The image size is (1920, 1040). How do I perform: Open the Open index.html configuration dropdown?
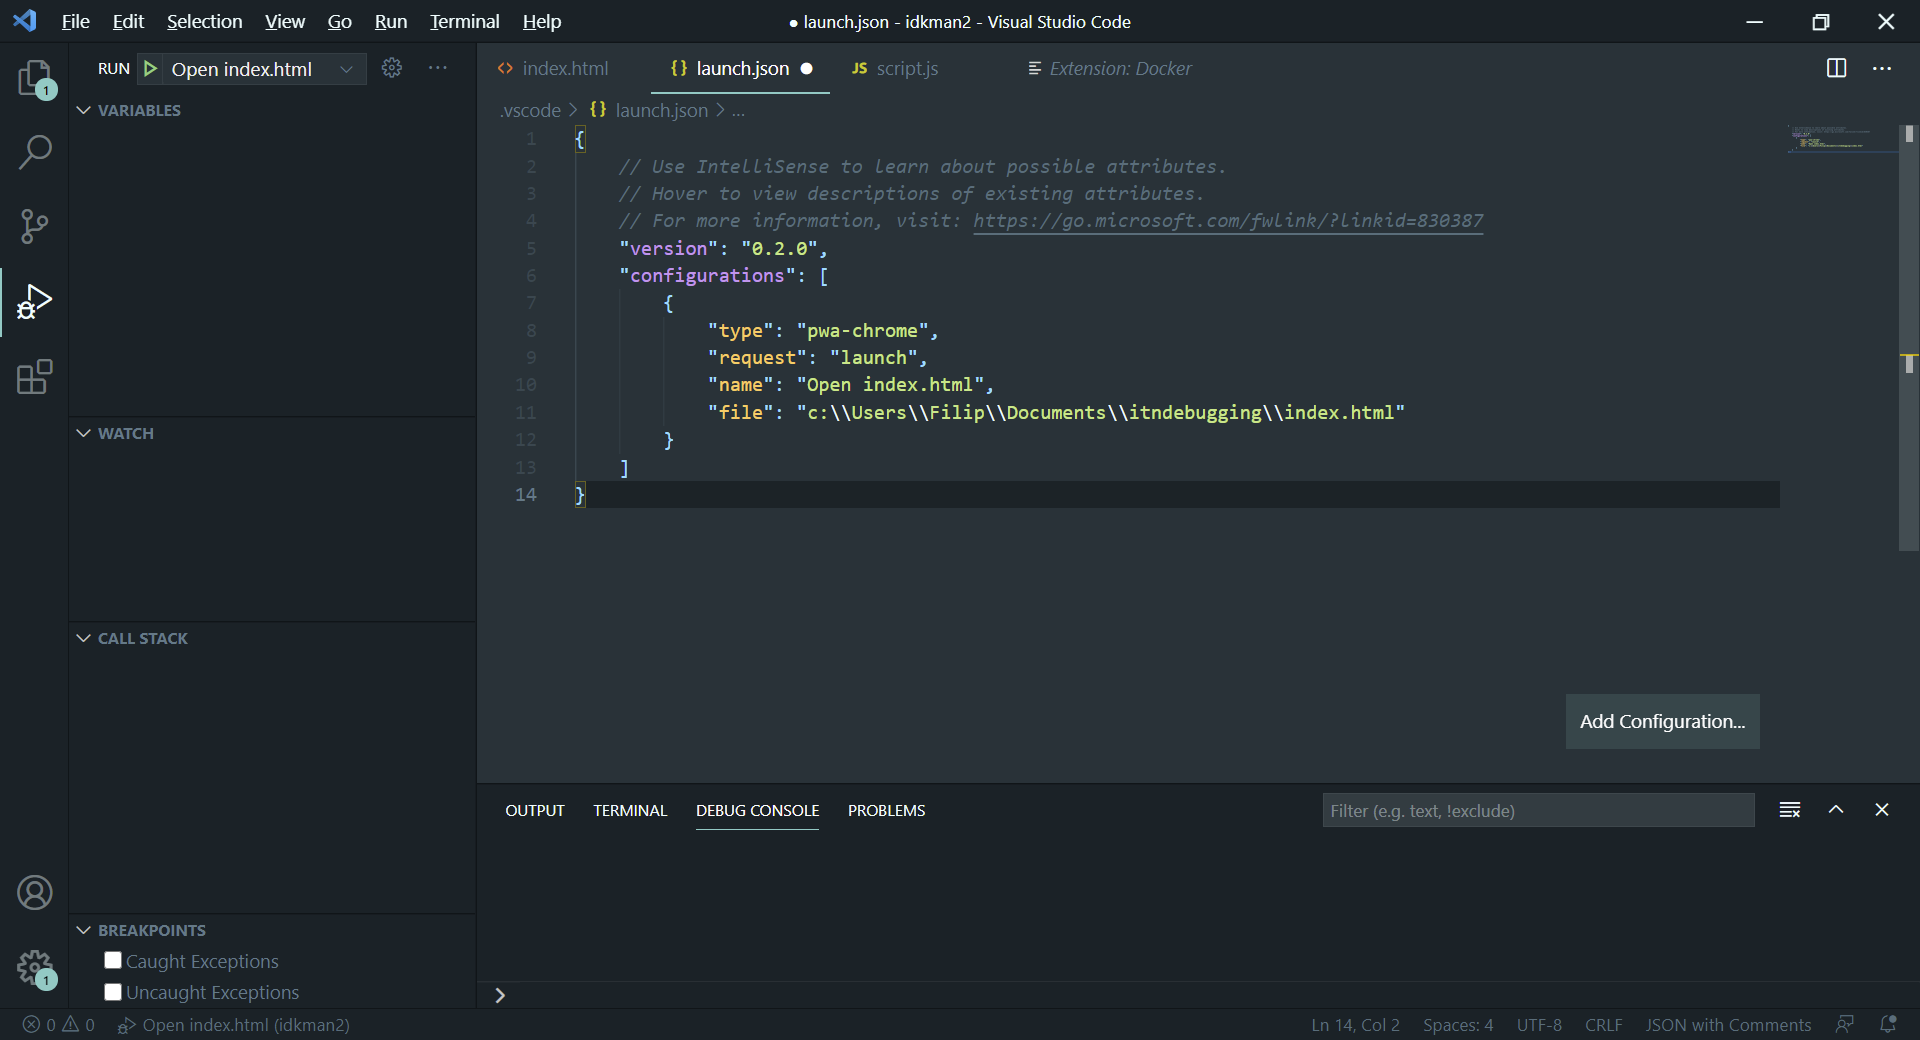coord(346,68)
